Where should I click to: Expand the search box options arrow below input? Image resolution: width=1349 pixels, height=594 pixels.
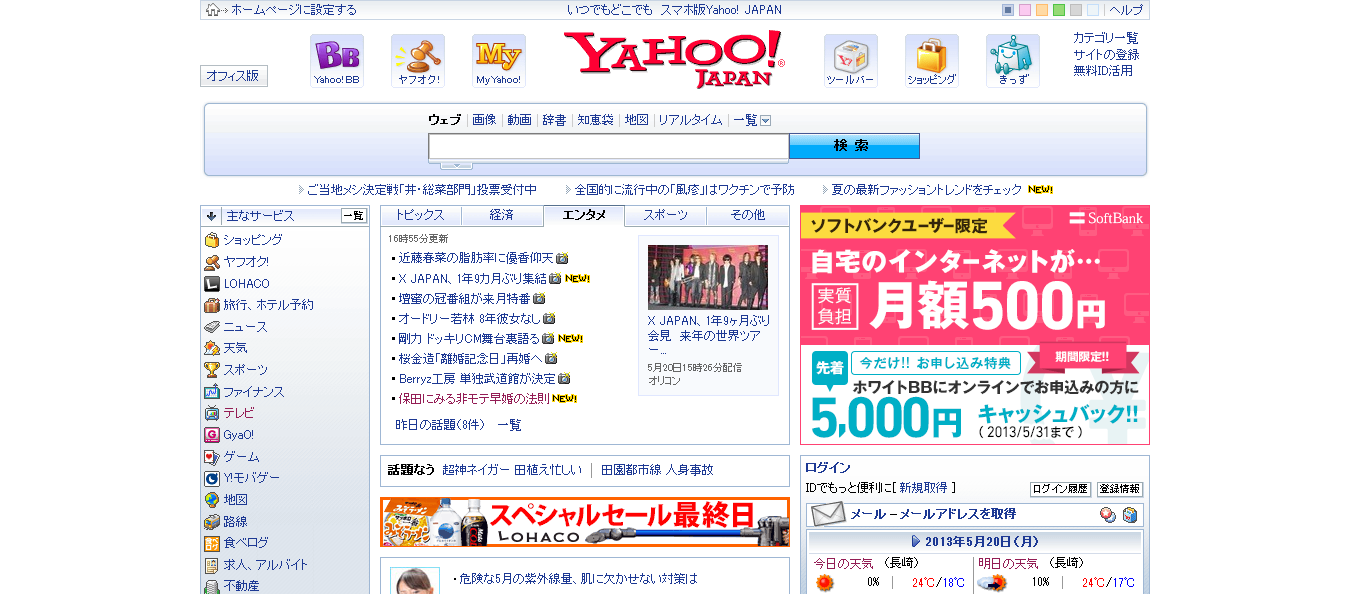tap(457, 165)
